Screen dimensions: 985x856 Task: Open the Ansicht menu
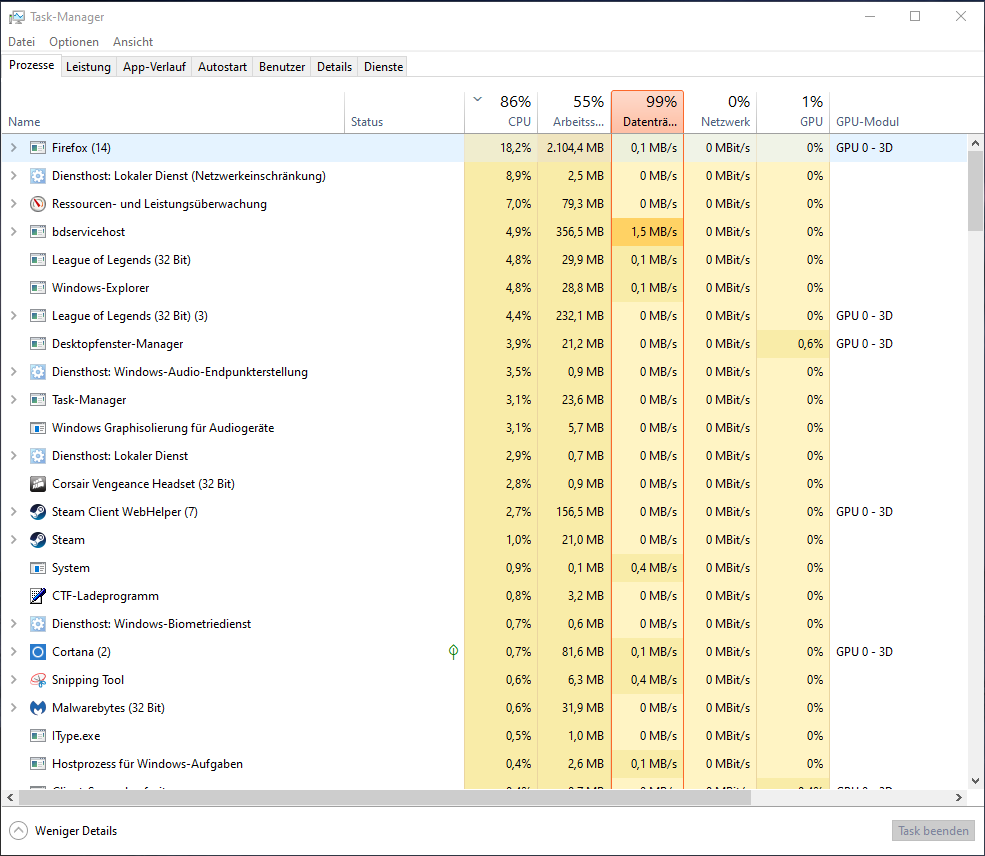click(x=133, y=41)
